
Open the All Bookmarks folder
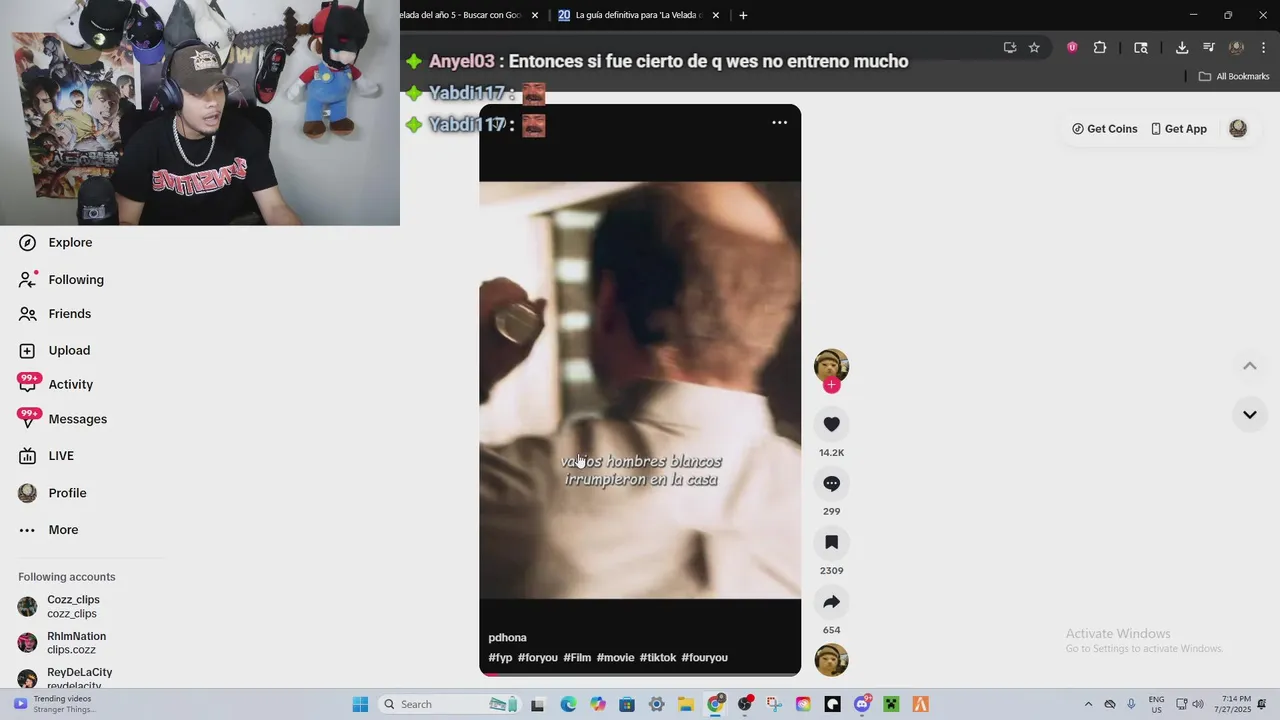point(1234,76)
